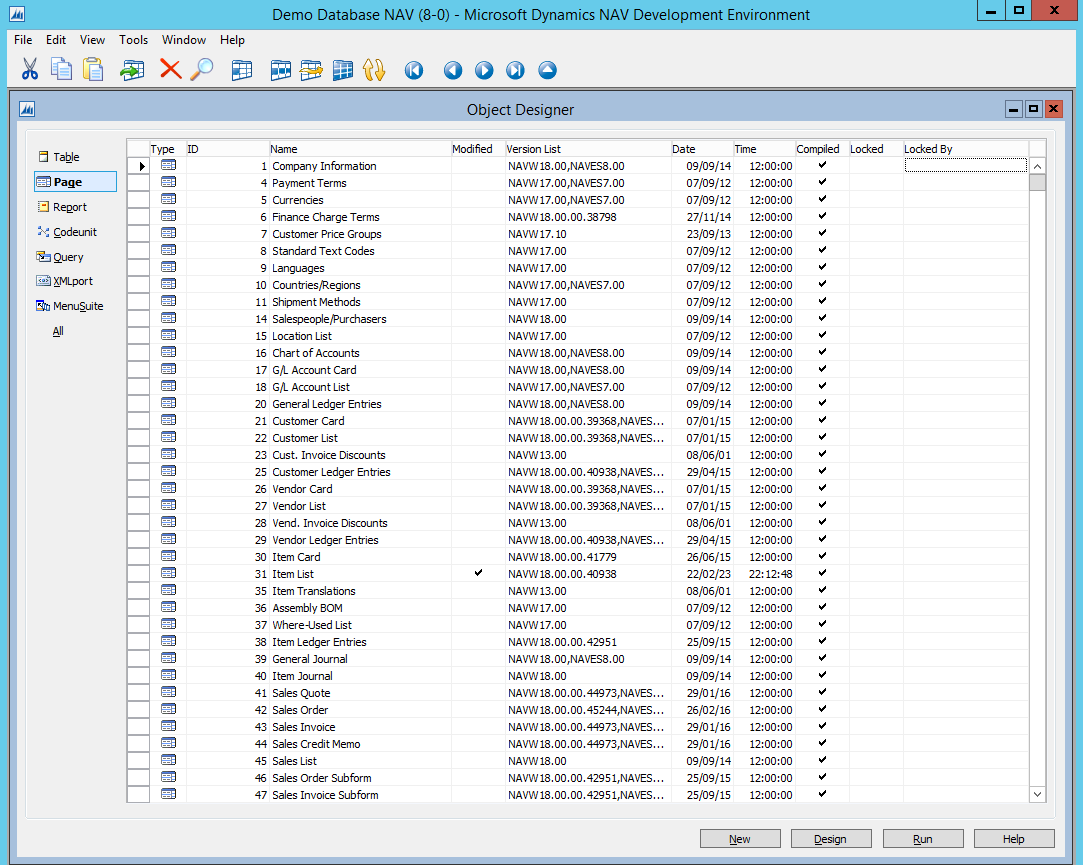Click the red X Delete icon
The width and height of the screenshot is (1083, 865).
(x=171, y=69)
